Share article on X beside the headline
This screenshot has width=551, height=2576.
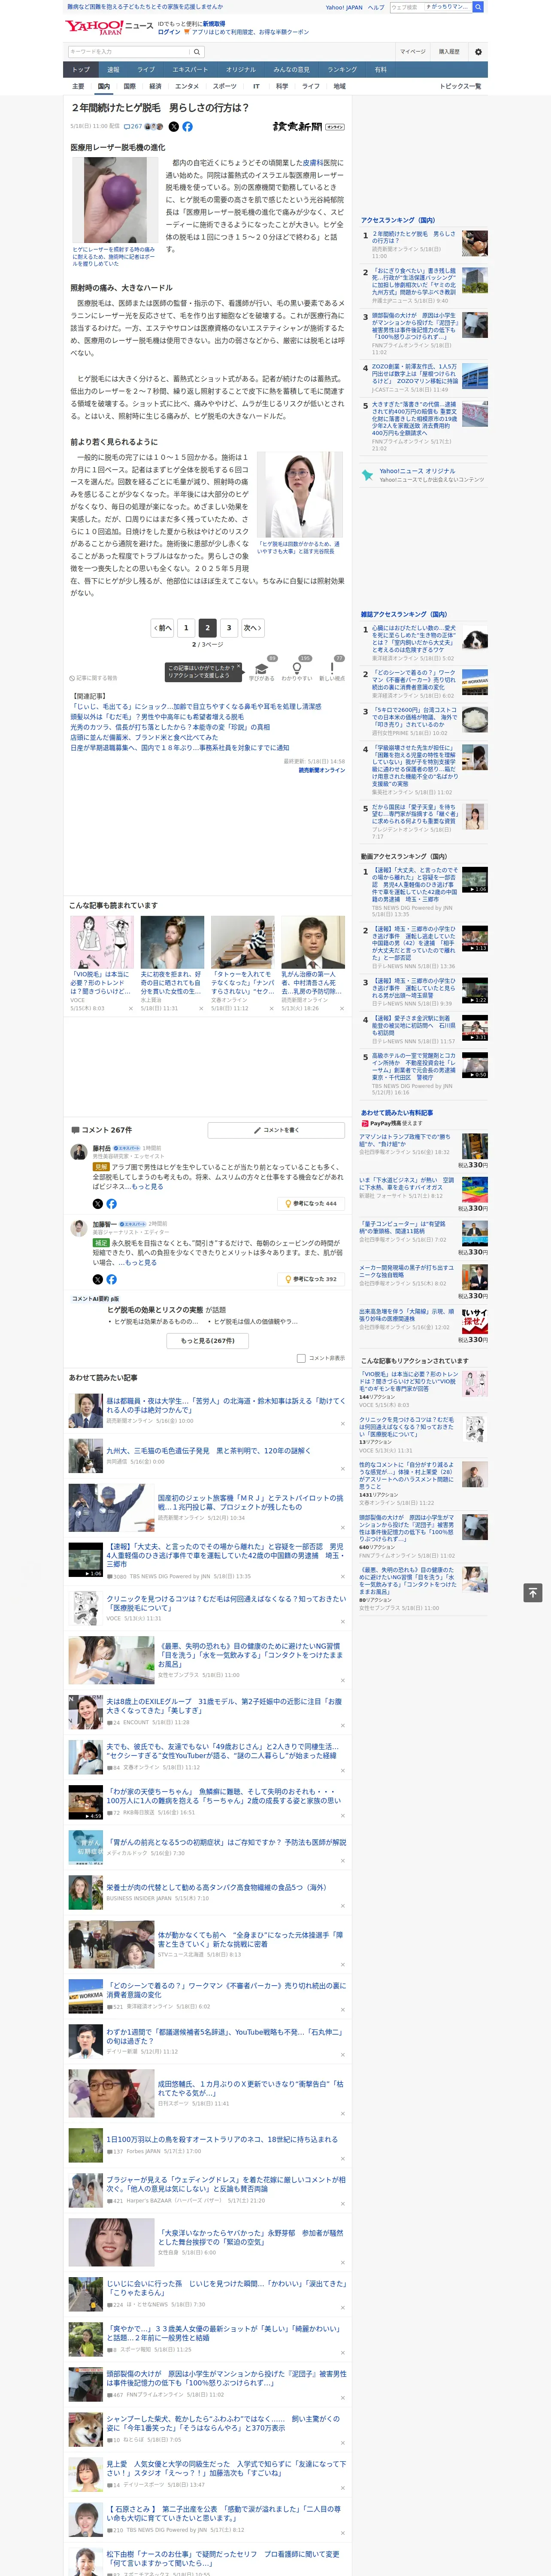[x=174, y=127]
